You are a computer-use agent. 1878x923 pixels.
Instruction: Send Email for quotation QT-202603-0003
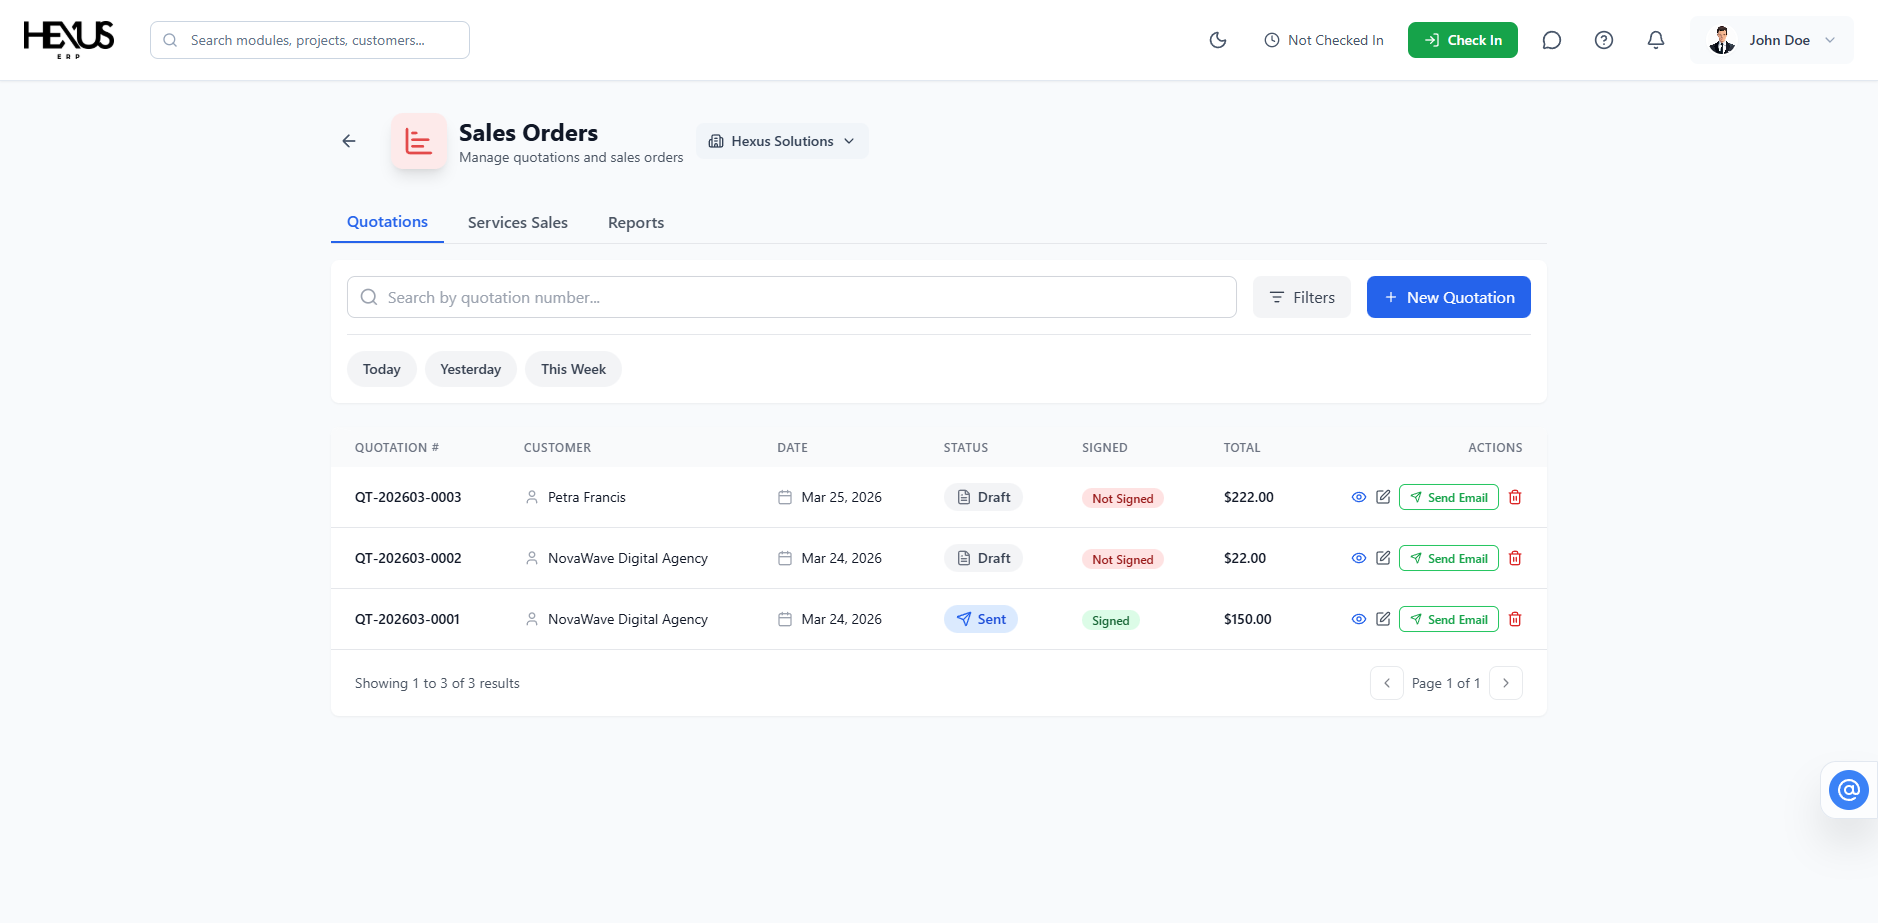[x=1449, y=497]
